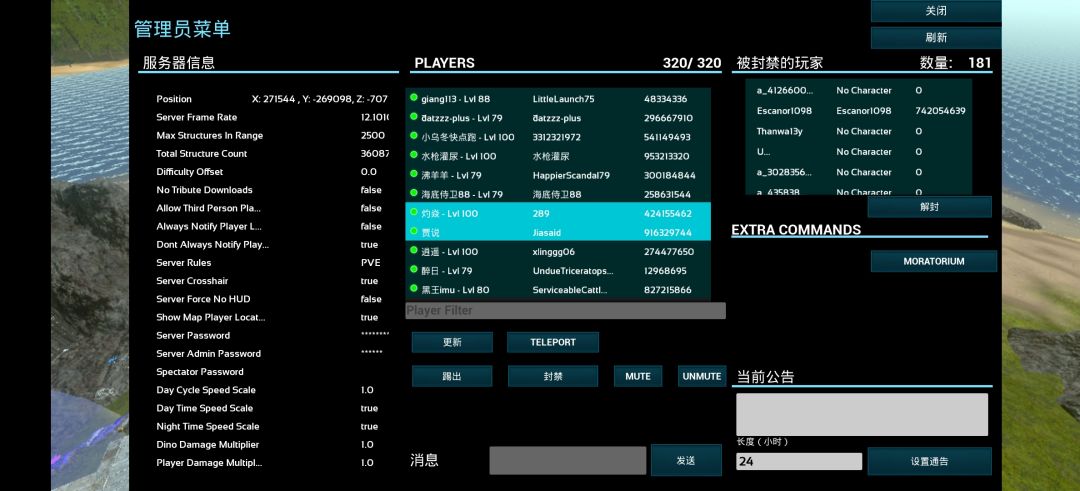Click the Server Password row
This screenshot has height=491, width=1080.
coord(273,335)
